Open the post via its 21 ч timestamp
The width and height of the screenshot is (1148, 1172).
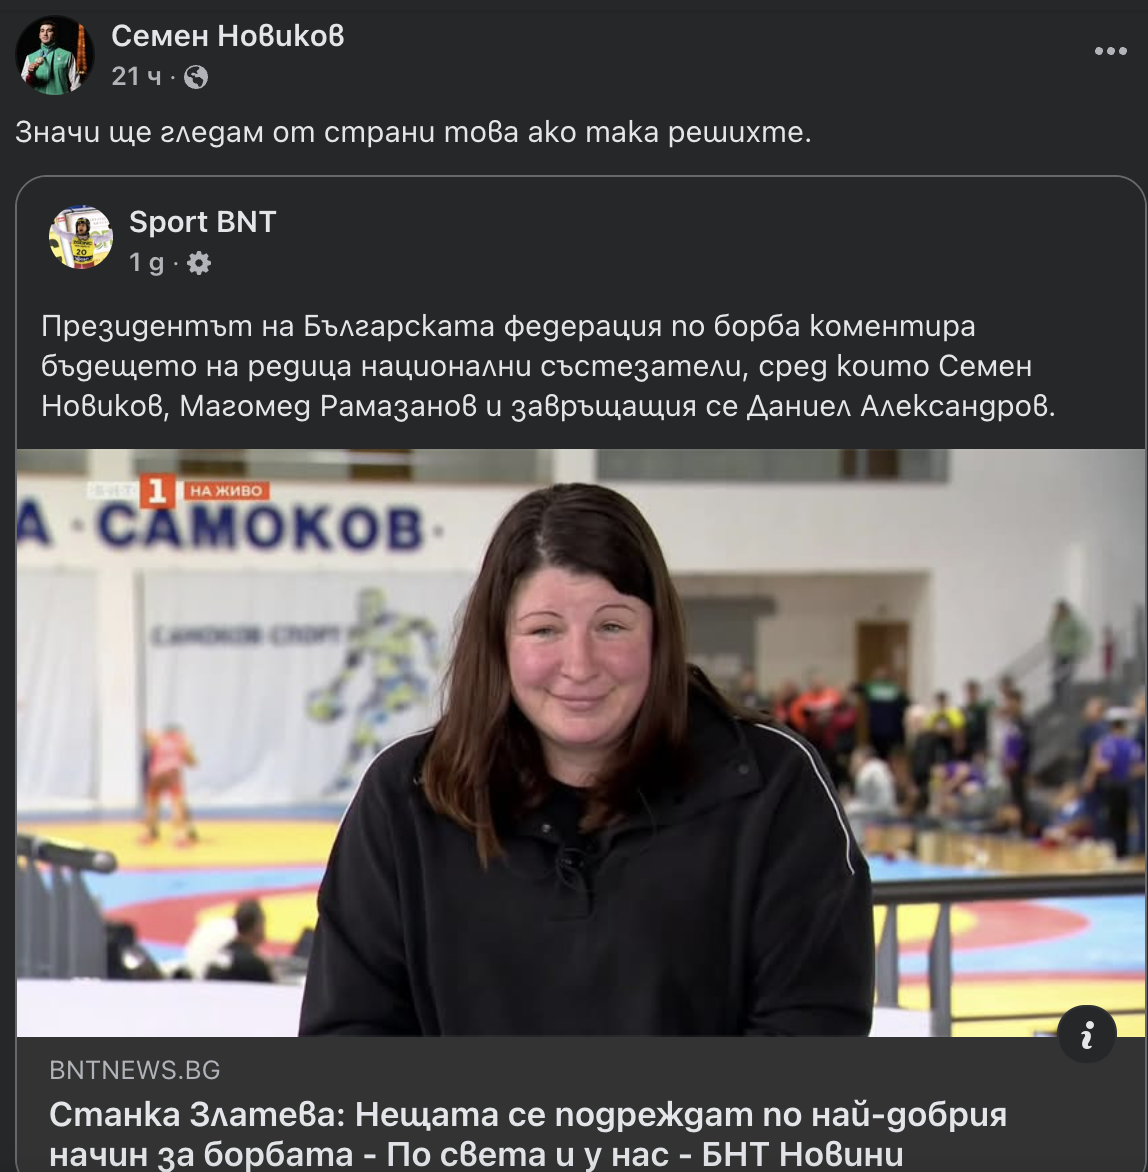pos(136,76)
